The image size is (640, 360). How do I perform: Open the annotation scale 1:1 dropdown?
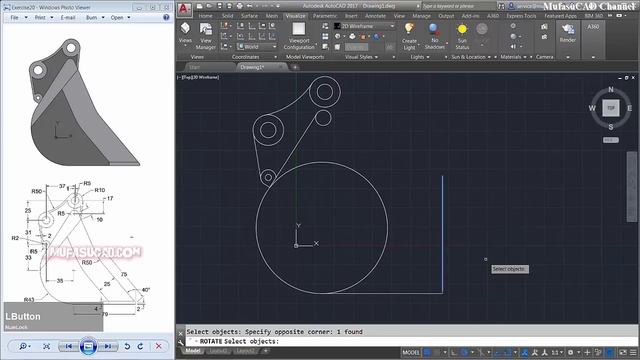coord(557,352)
